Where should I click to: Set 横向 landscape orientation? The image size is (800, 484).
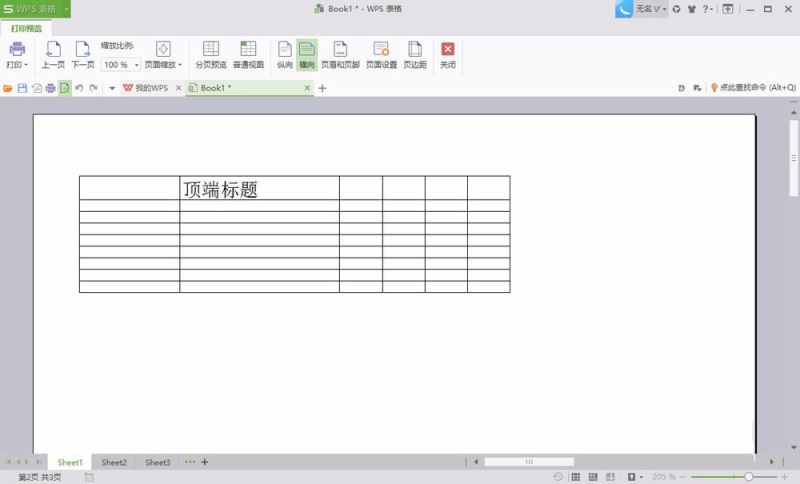[x=307, y=55]
